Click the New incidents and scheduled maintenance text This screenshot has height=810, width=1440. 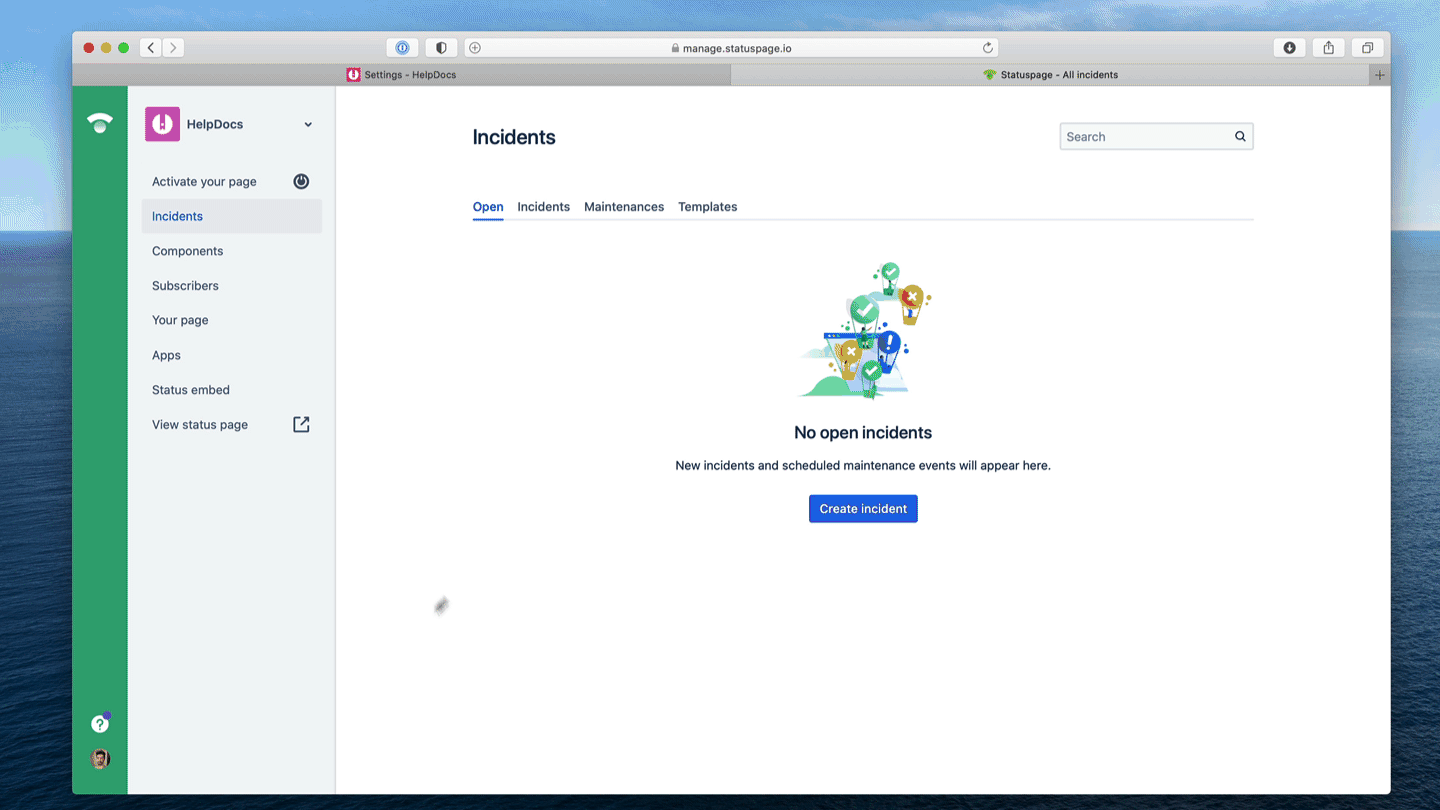(x=863, y=466)
